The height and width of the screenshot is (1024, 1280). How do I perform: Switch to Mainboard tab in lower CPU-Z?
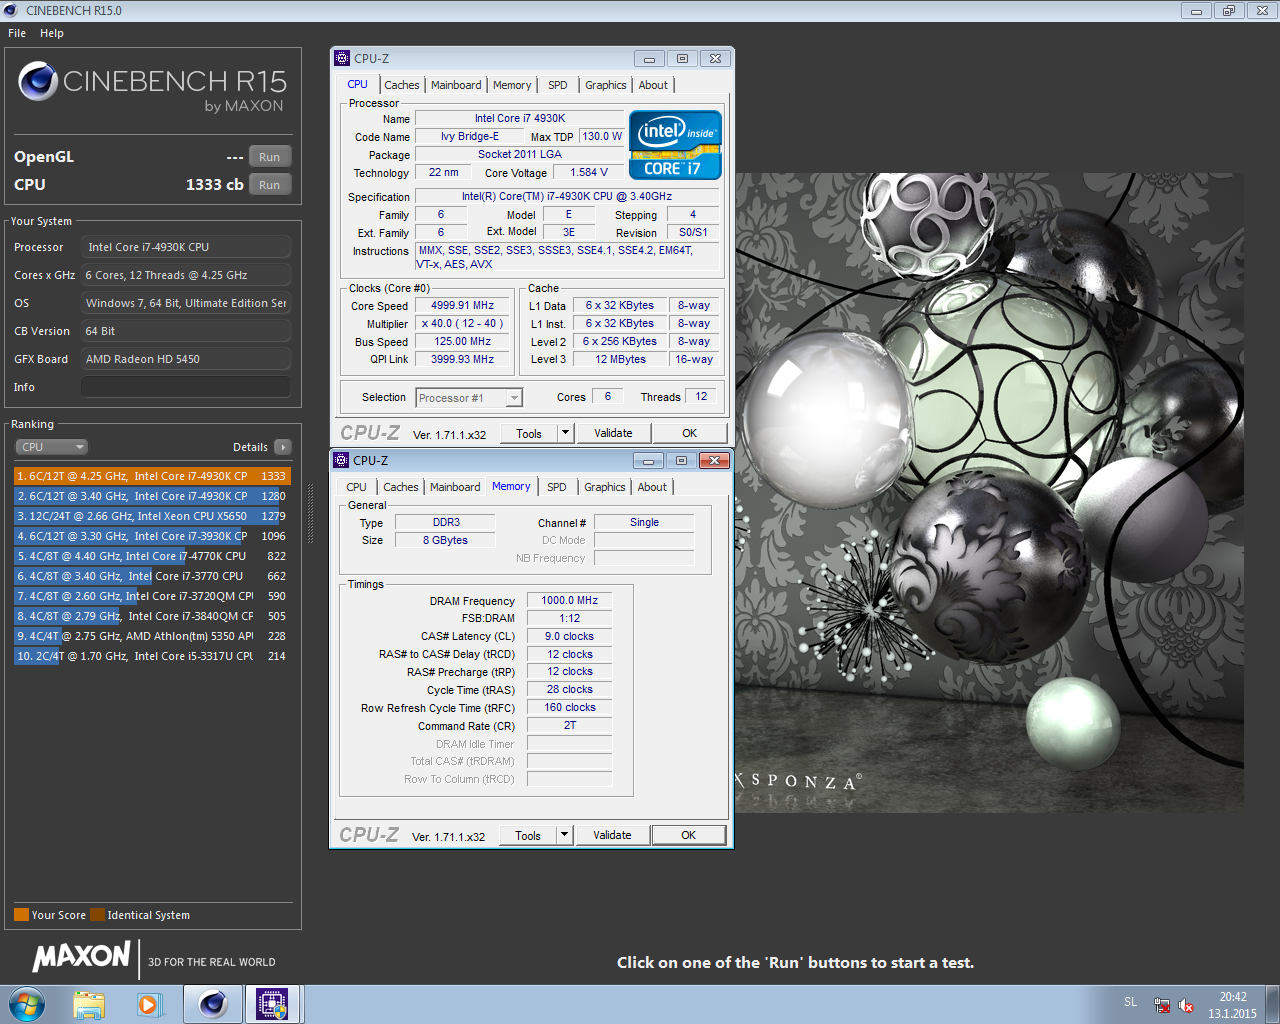click(455, 488)
